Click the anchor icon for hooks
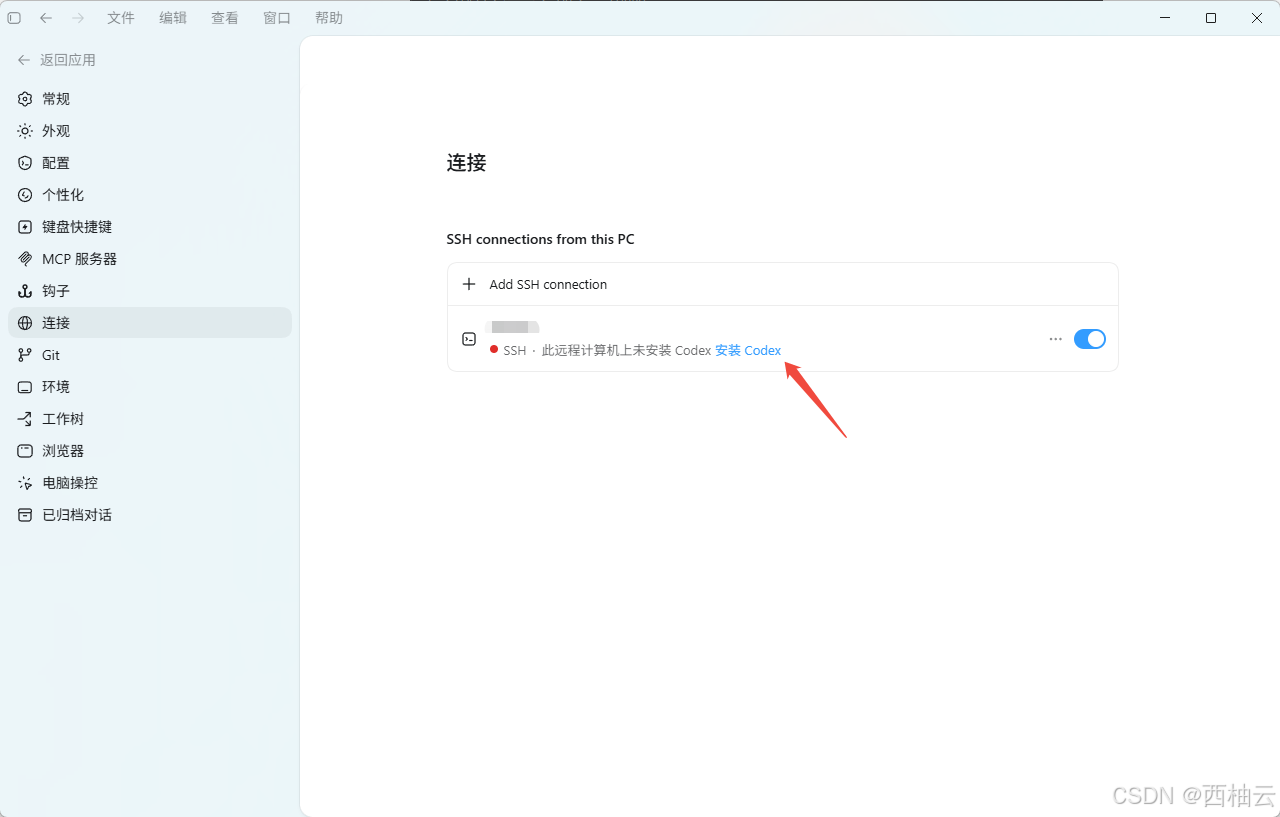 coord(25,291)
